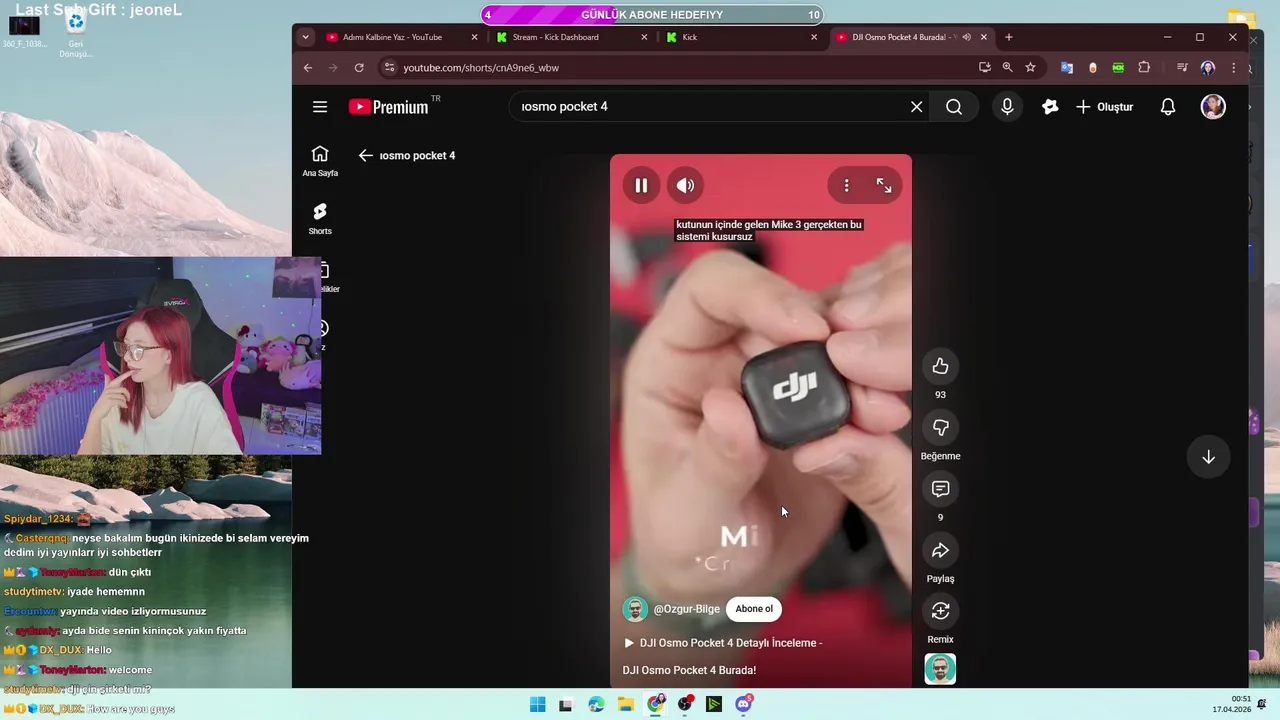
Task: Open the green arrow app on taskbar
Action: 714,704
